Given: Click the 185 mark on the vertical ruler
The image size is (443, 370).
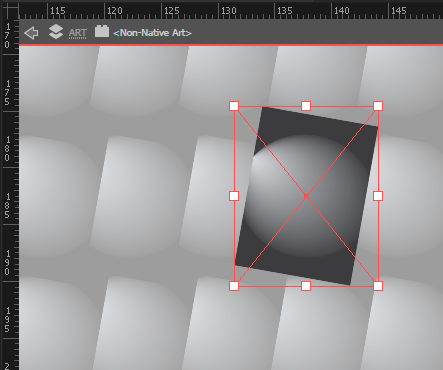Looking at the screenshot, I should 7,205.
